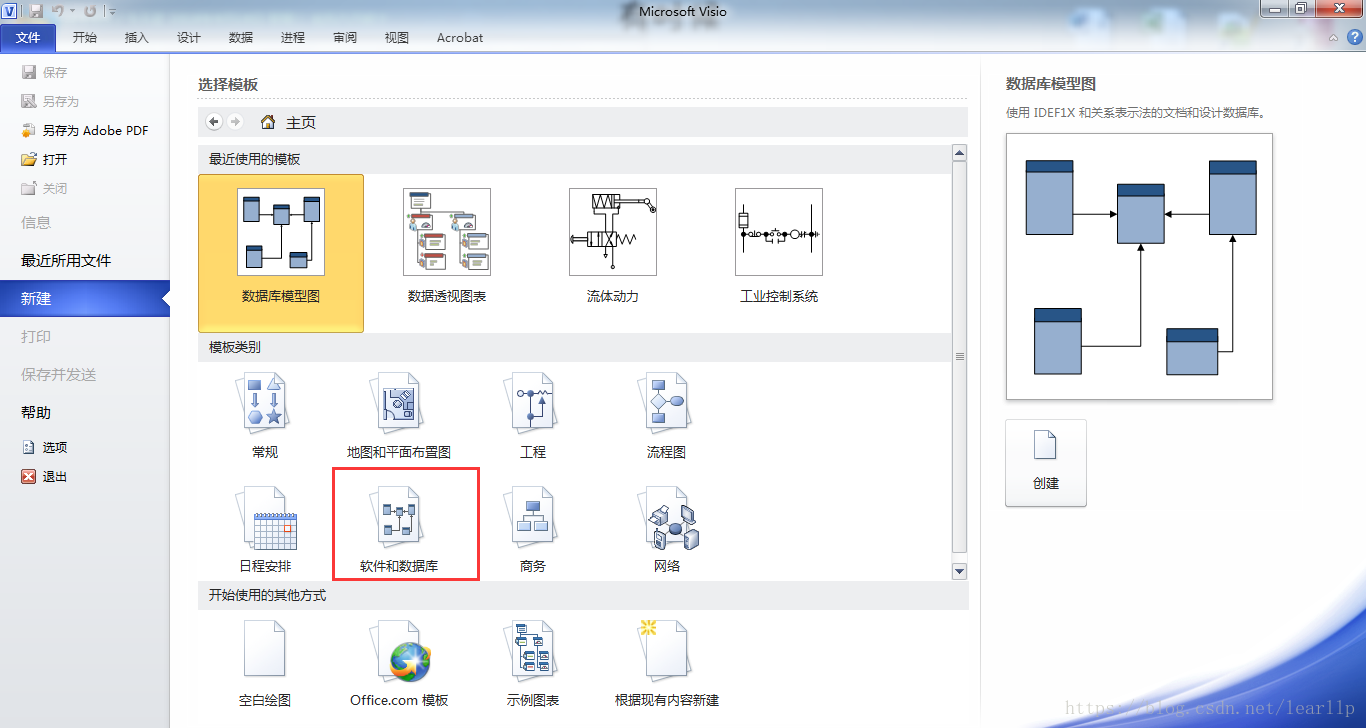Switch to the 数据 ribbon tab
The image size is (1366, 728).
(241, 38)
